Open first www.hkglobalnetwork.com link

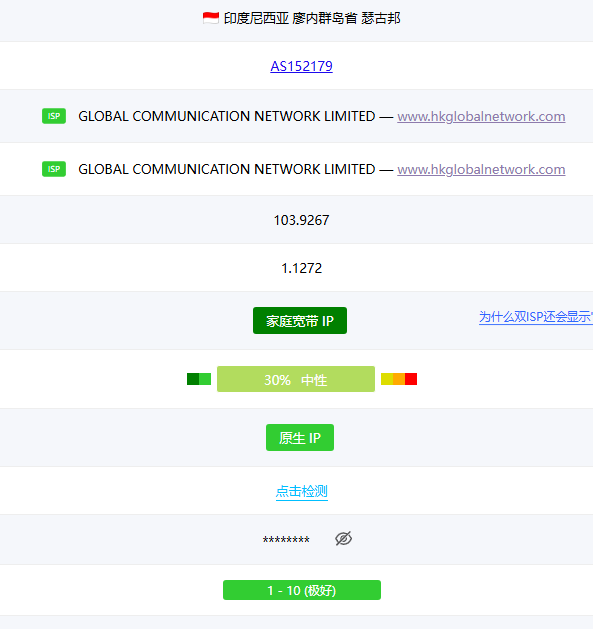[481, 116]
